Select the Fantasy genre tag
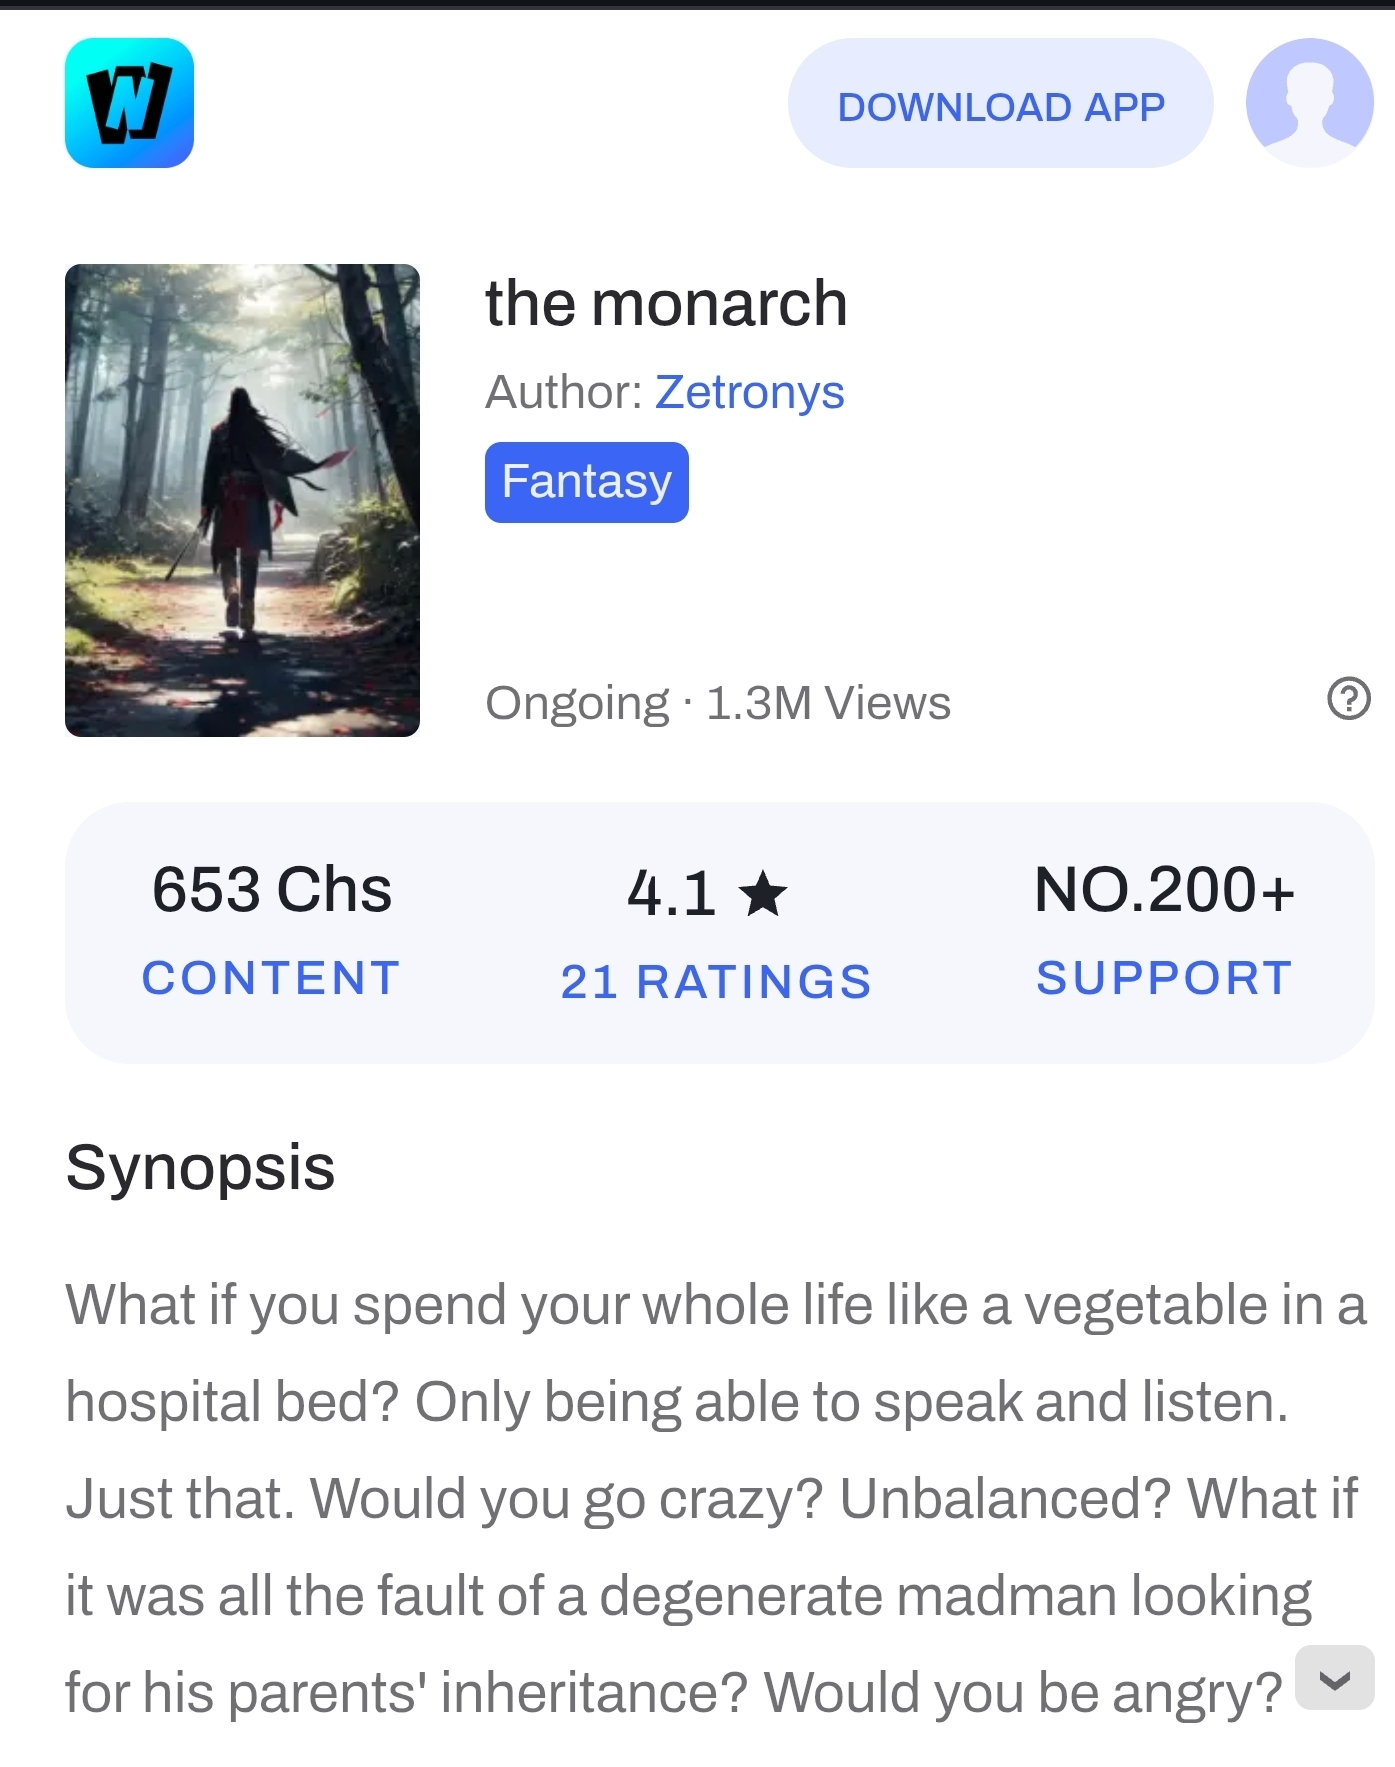Viewport: 1395px width, 1767px height. [586, 482]
